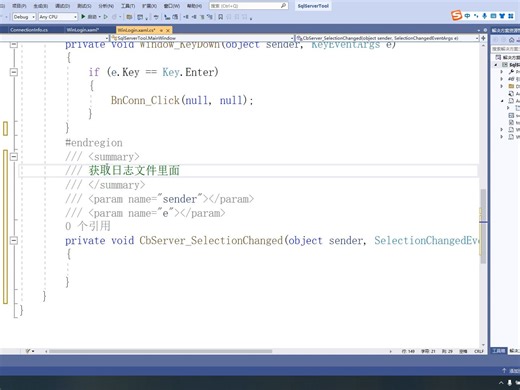This screenshot has height=390, width=520.
Task: Click the decrease indent toolbar icon
Action: (x=186, y=17)
